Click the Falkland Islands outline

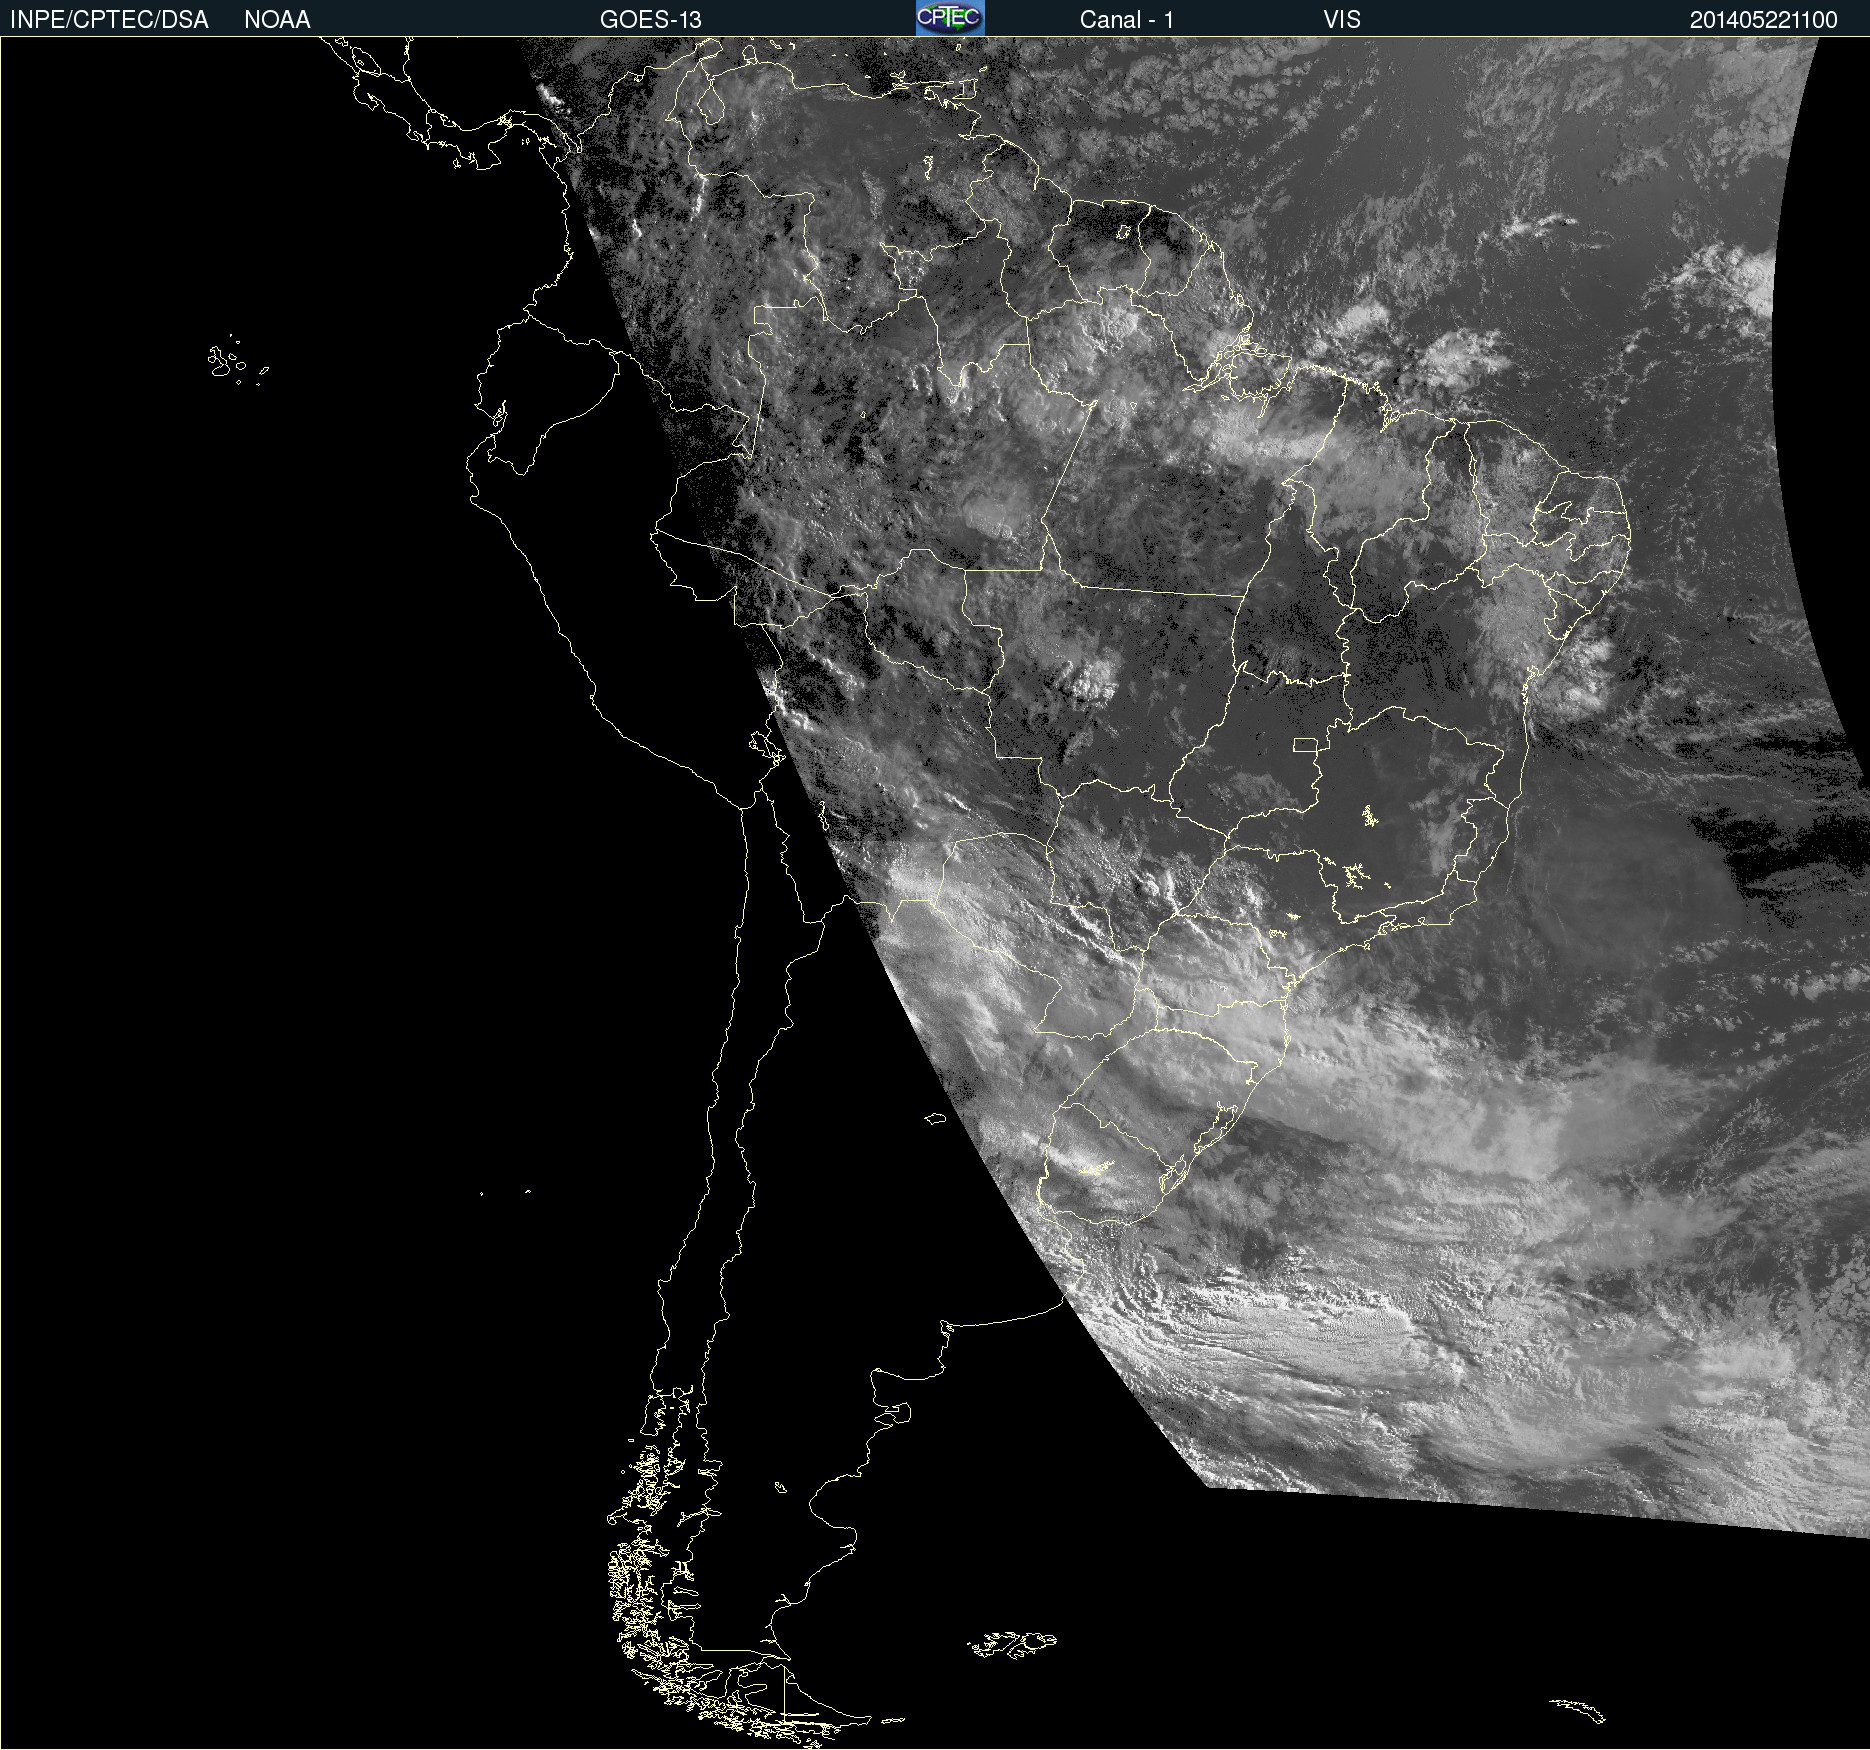click(x=1011, y=1643)
